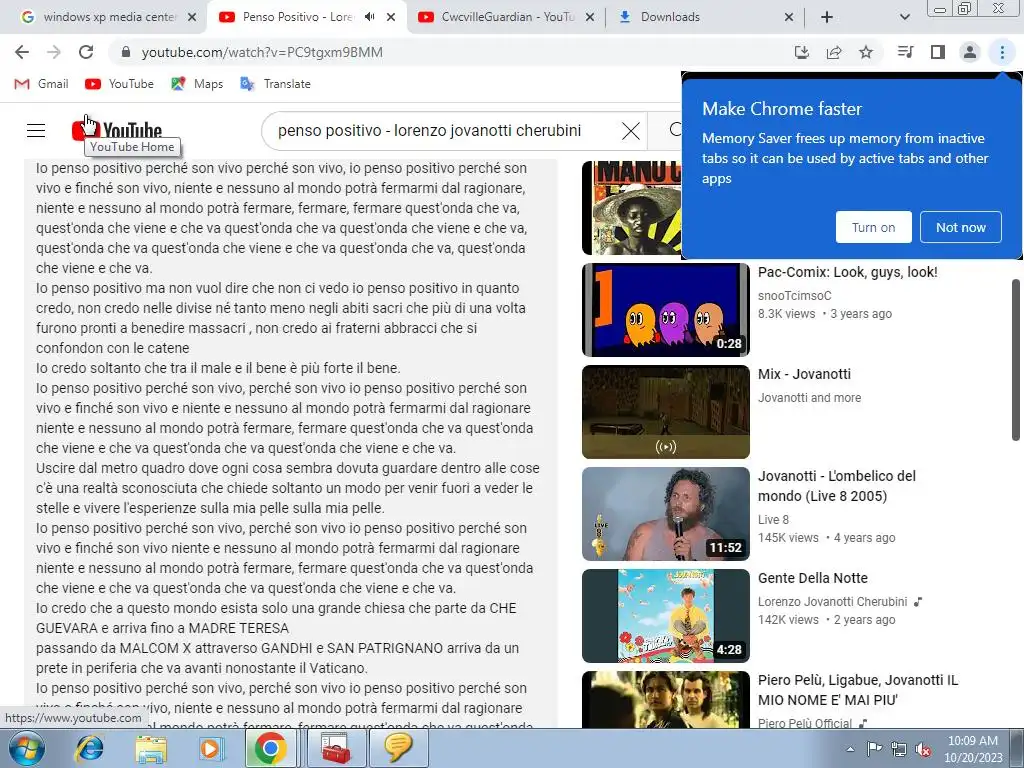Click the muted volume tray icon

tap(923, 750)
